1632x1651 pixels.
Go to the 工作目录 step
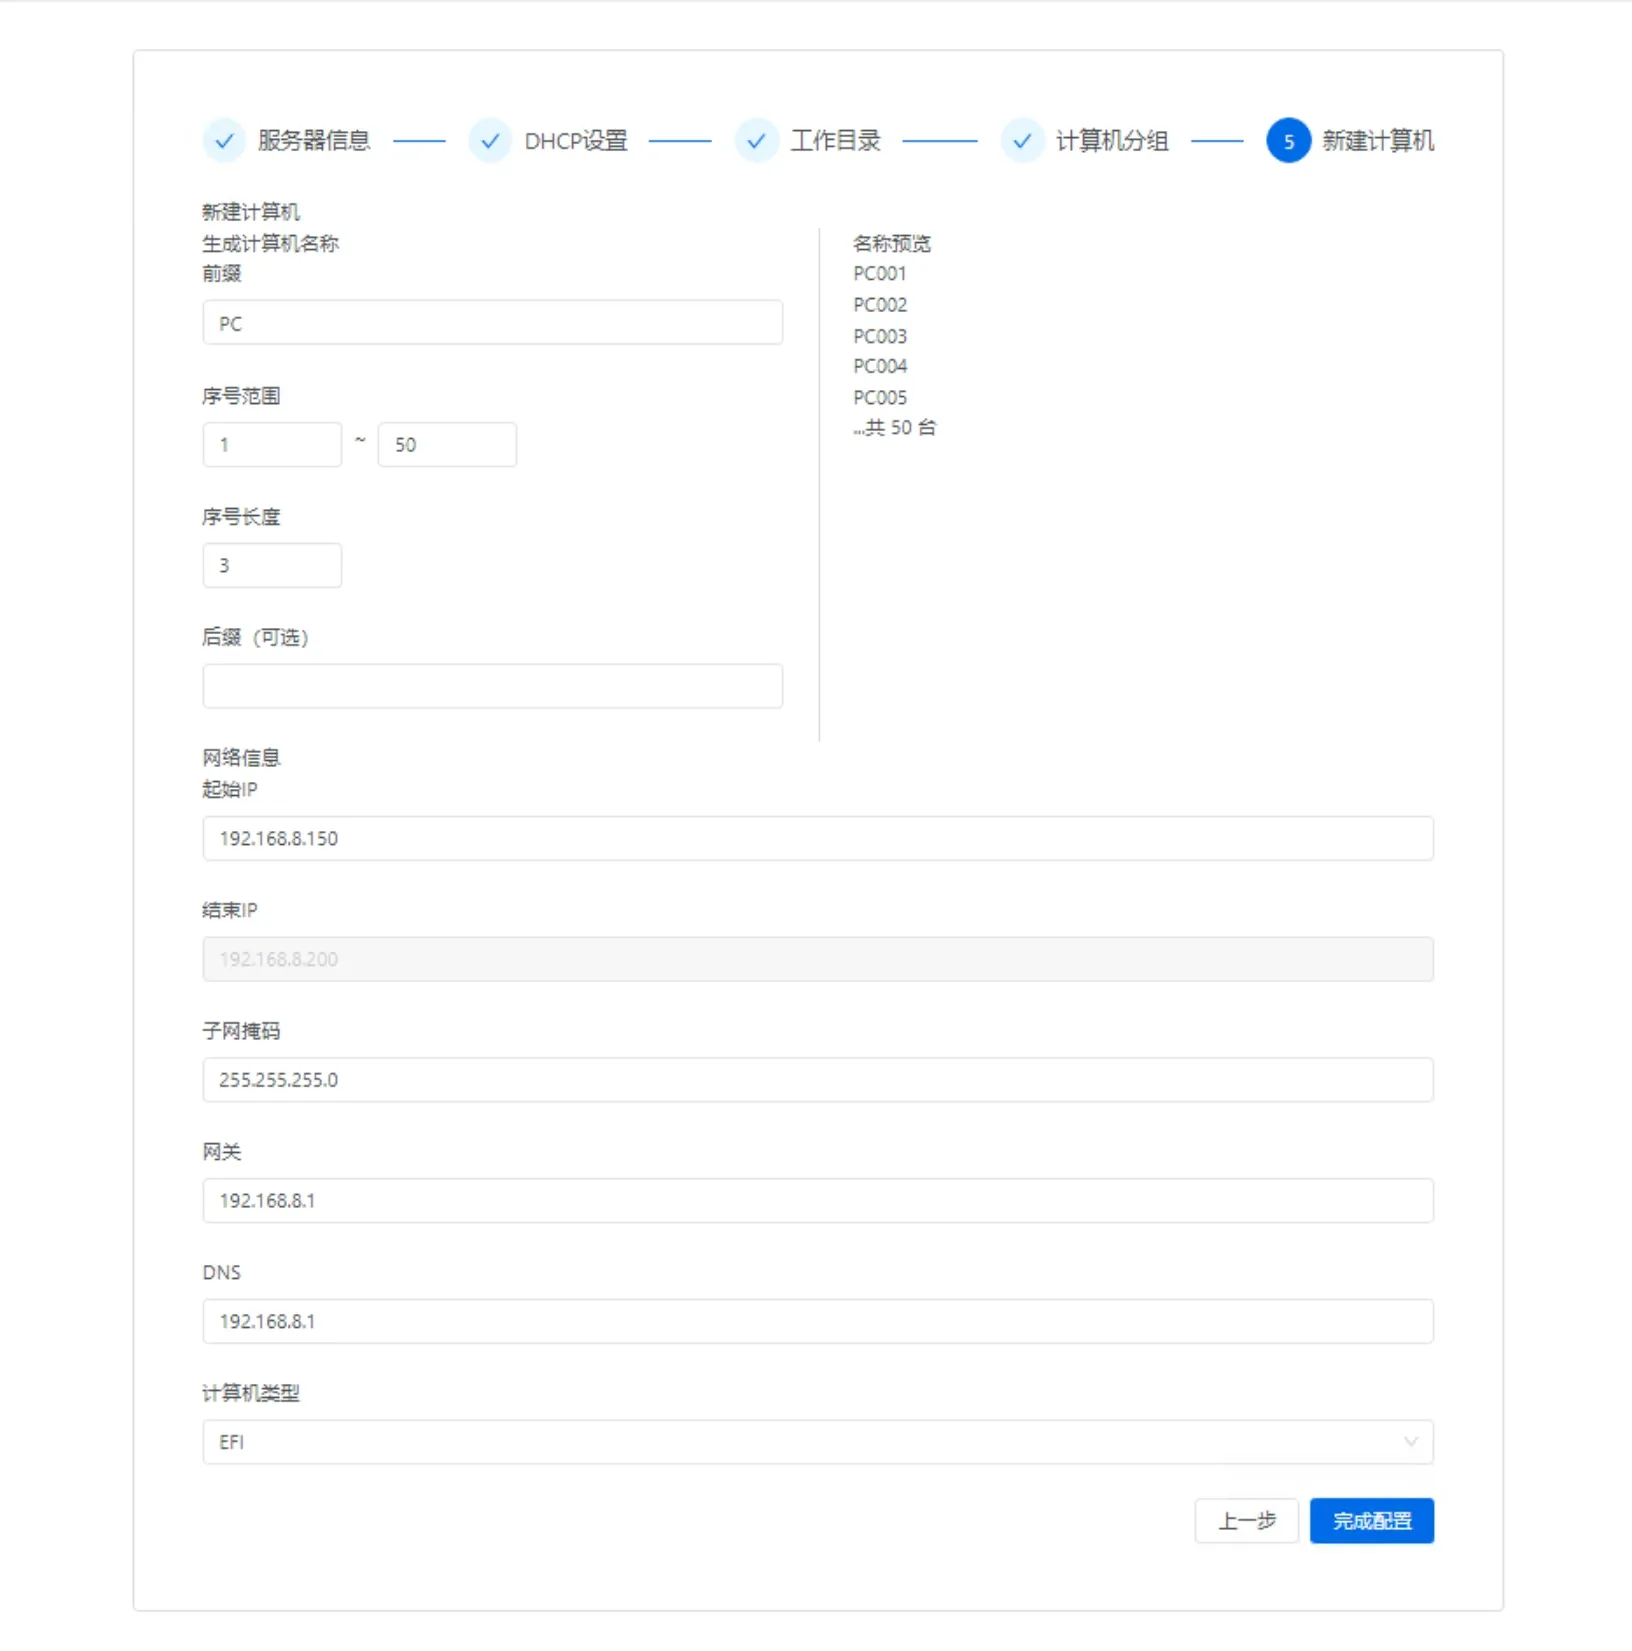tap(836, 140)
